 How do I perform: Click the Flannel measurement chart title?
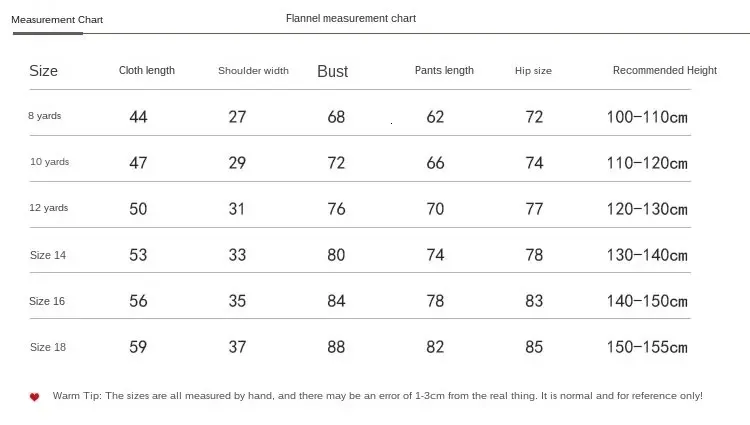[x=351, y=19]
